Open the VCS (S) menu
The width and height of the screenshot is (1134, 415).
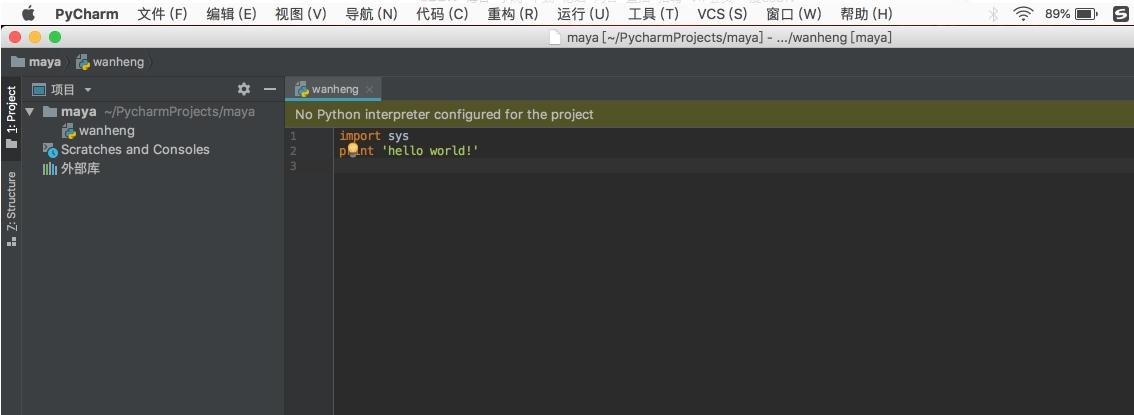(x=722, y=14)
